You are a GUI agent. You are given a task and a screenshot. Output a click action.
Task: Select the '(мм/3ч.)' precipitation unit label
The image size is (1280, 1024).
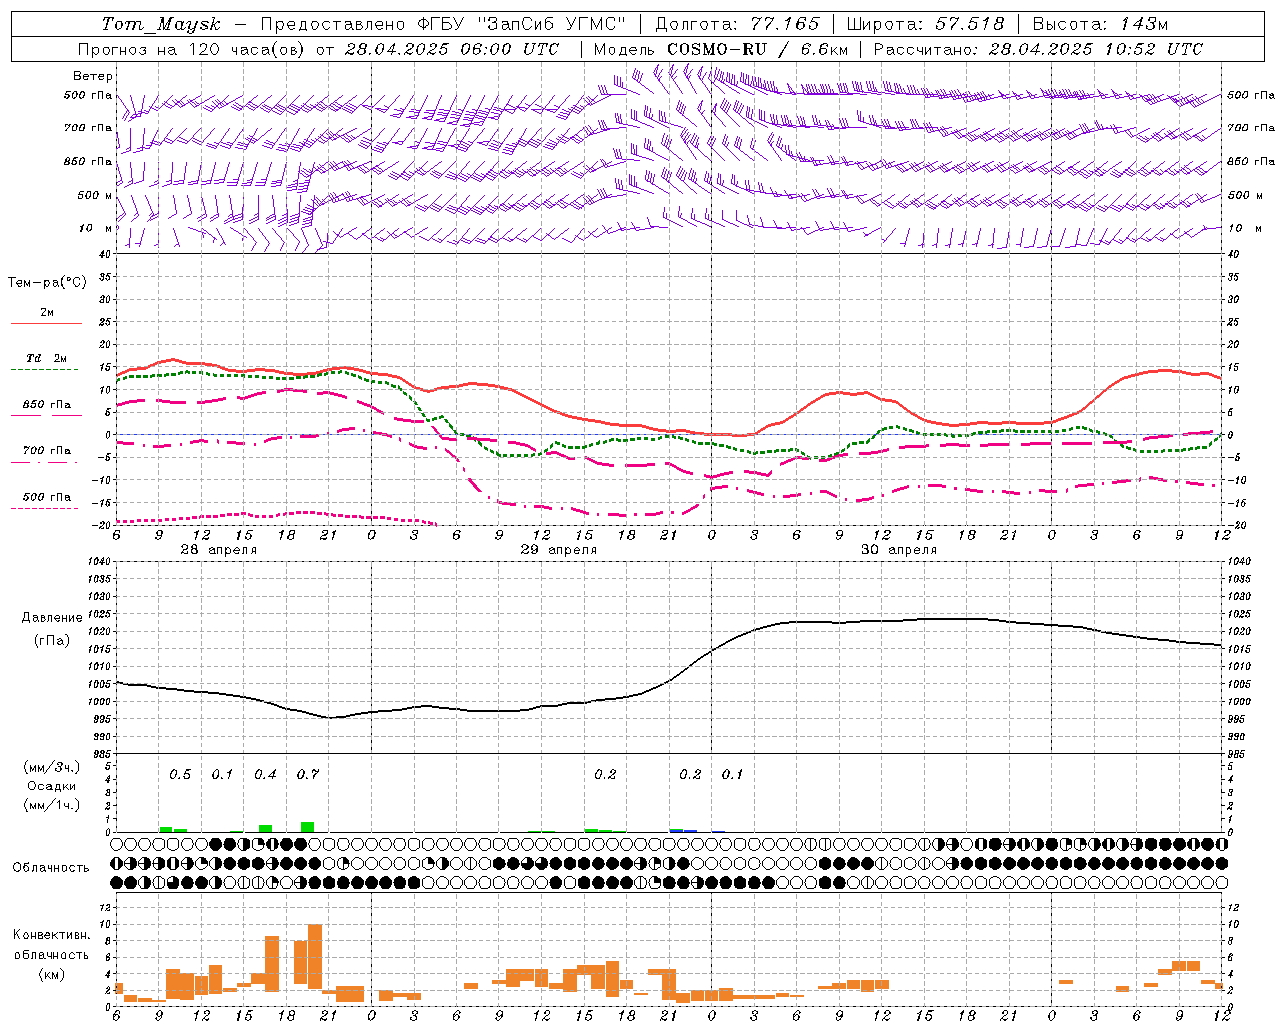point(51,767)
